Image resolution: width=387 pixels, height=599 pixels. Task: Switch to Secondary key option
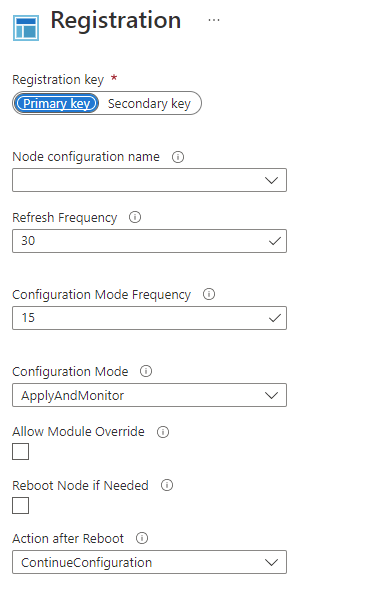pyautogui.click(x=149, y=103)
